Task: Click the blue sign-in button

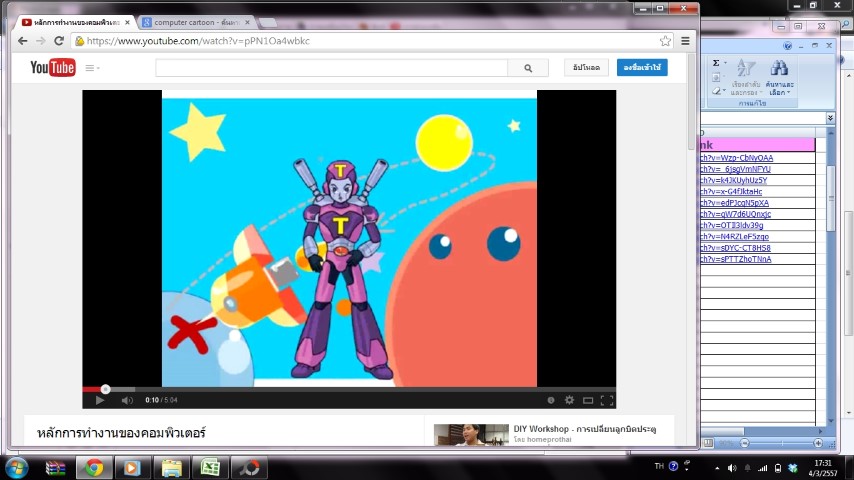Action: coord(642,68)
